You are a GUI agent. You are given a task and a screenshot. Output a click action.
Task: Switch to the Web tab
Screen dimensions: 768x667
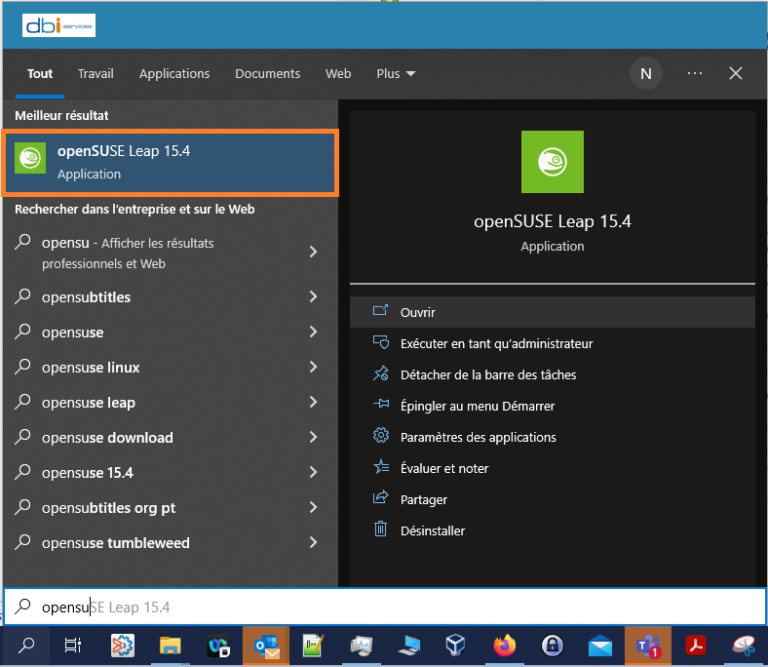pyautogui.click(x=338, y=73)
